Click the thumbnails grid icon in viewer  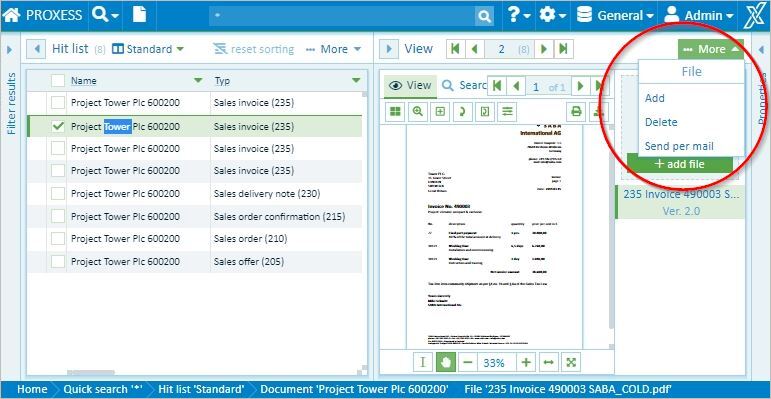click(394, 112)
